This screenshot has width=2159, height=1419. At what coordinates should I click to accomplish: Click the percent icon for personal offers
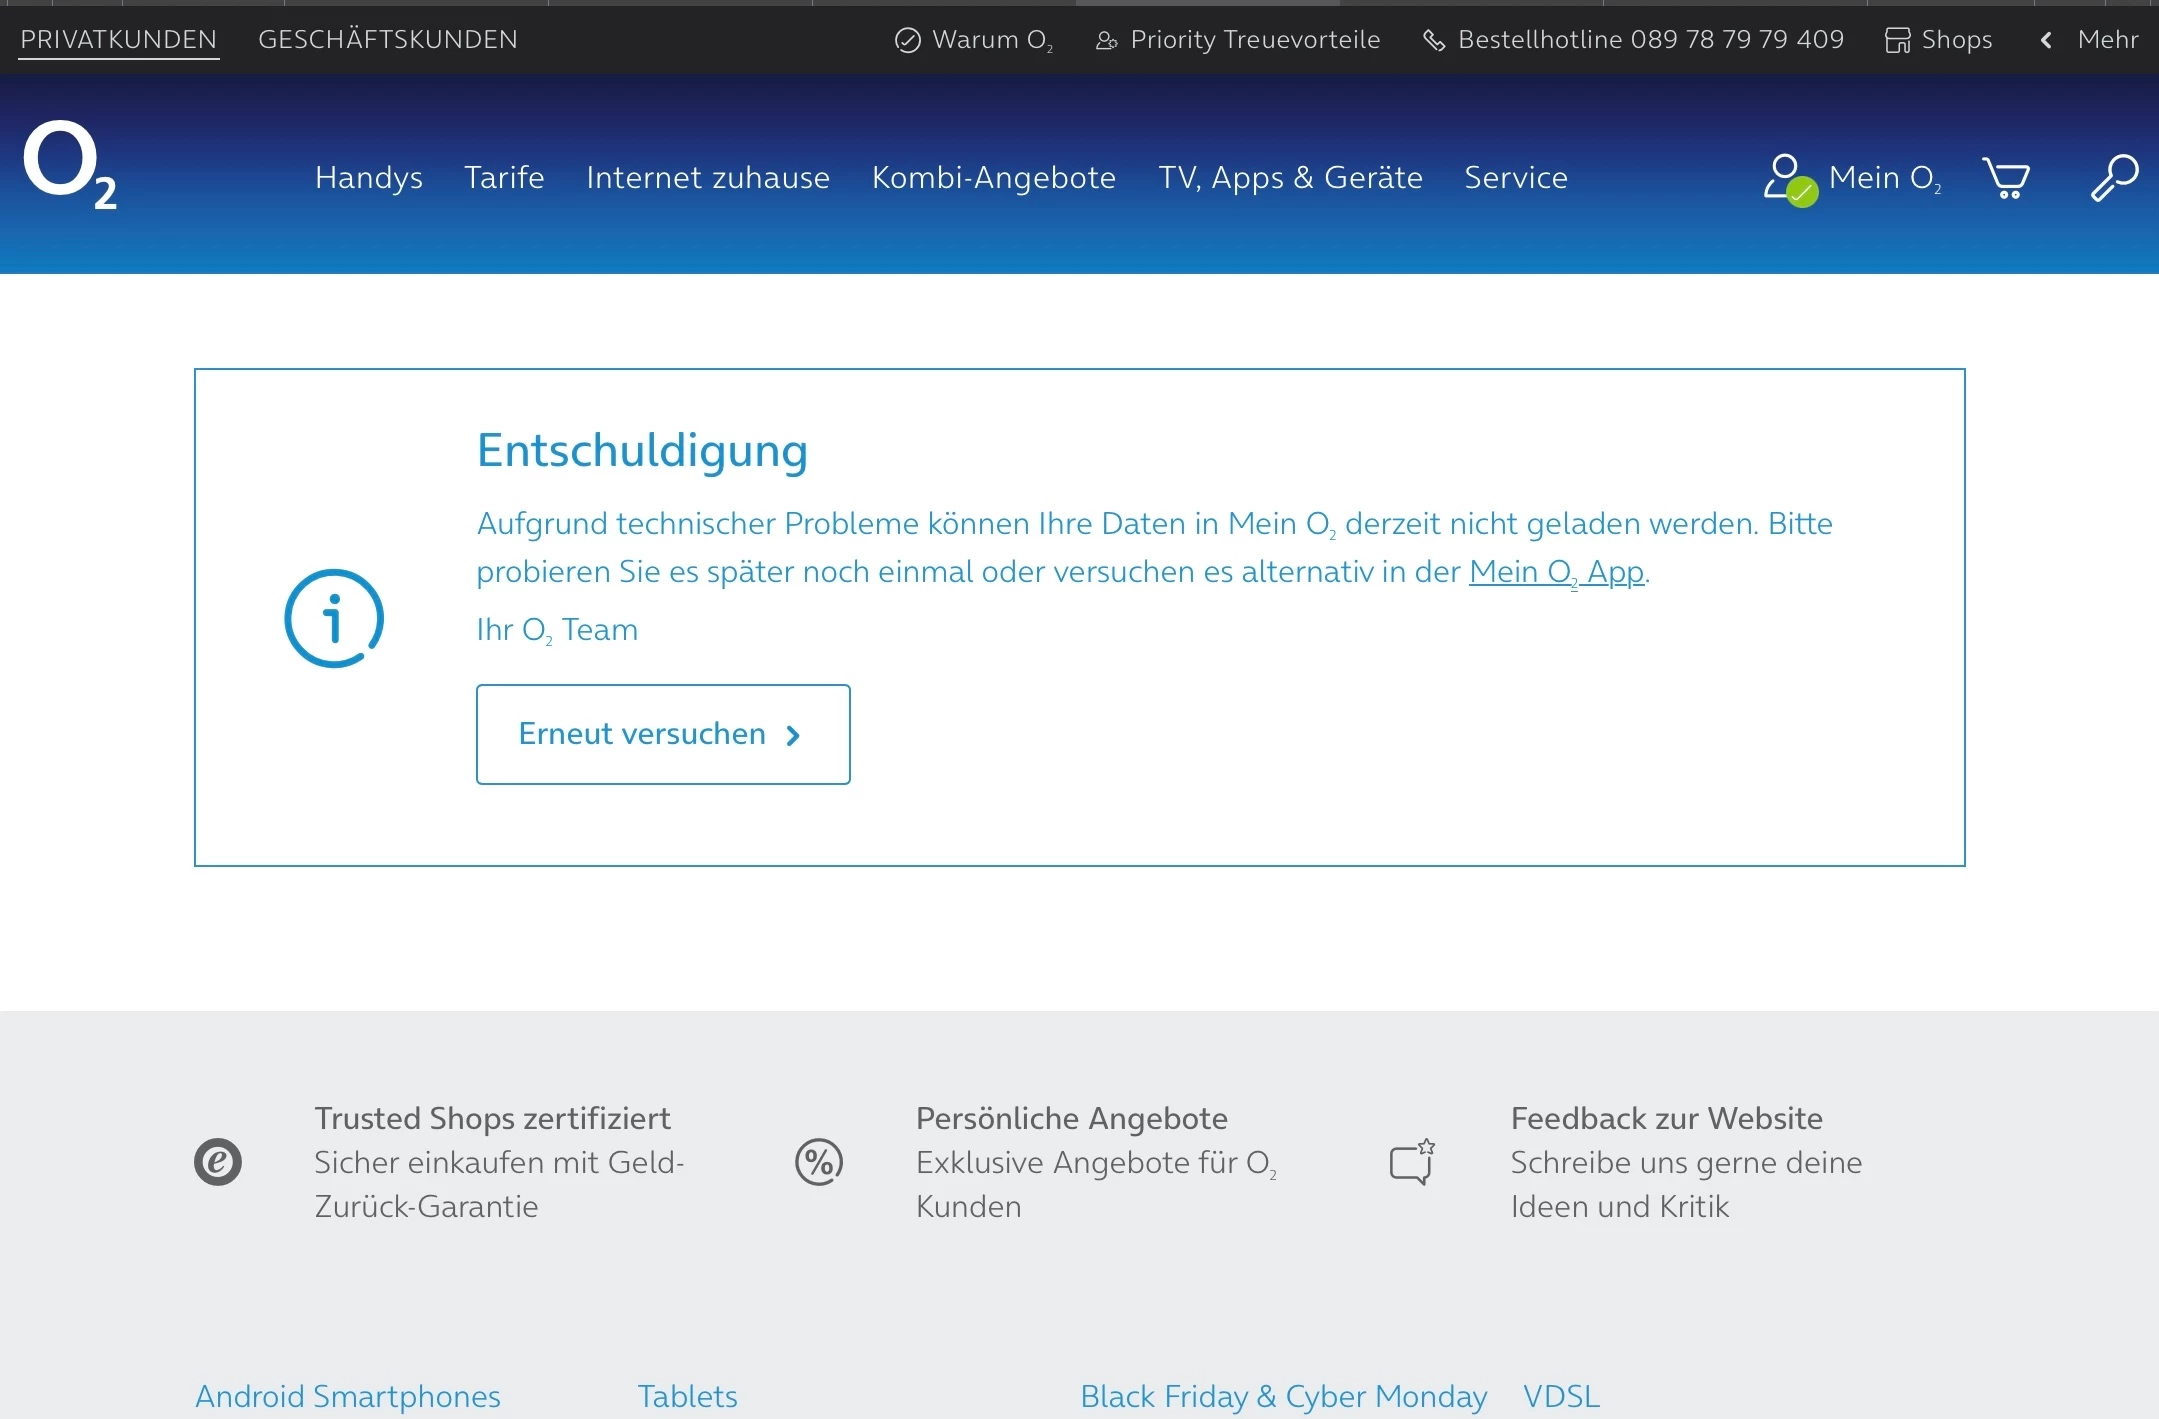click(819, 1162)
